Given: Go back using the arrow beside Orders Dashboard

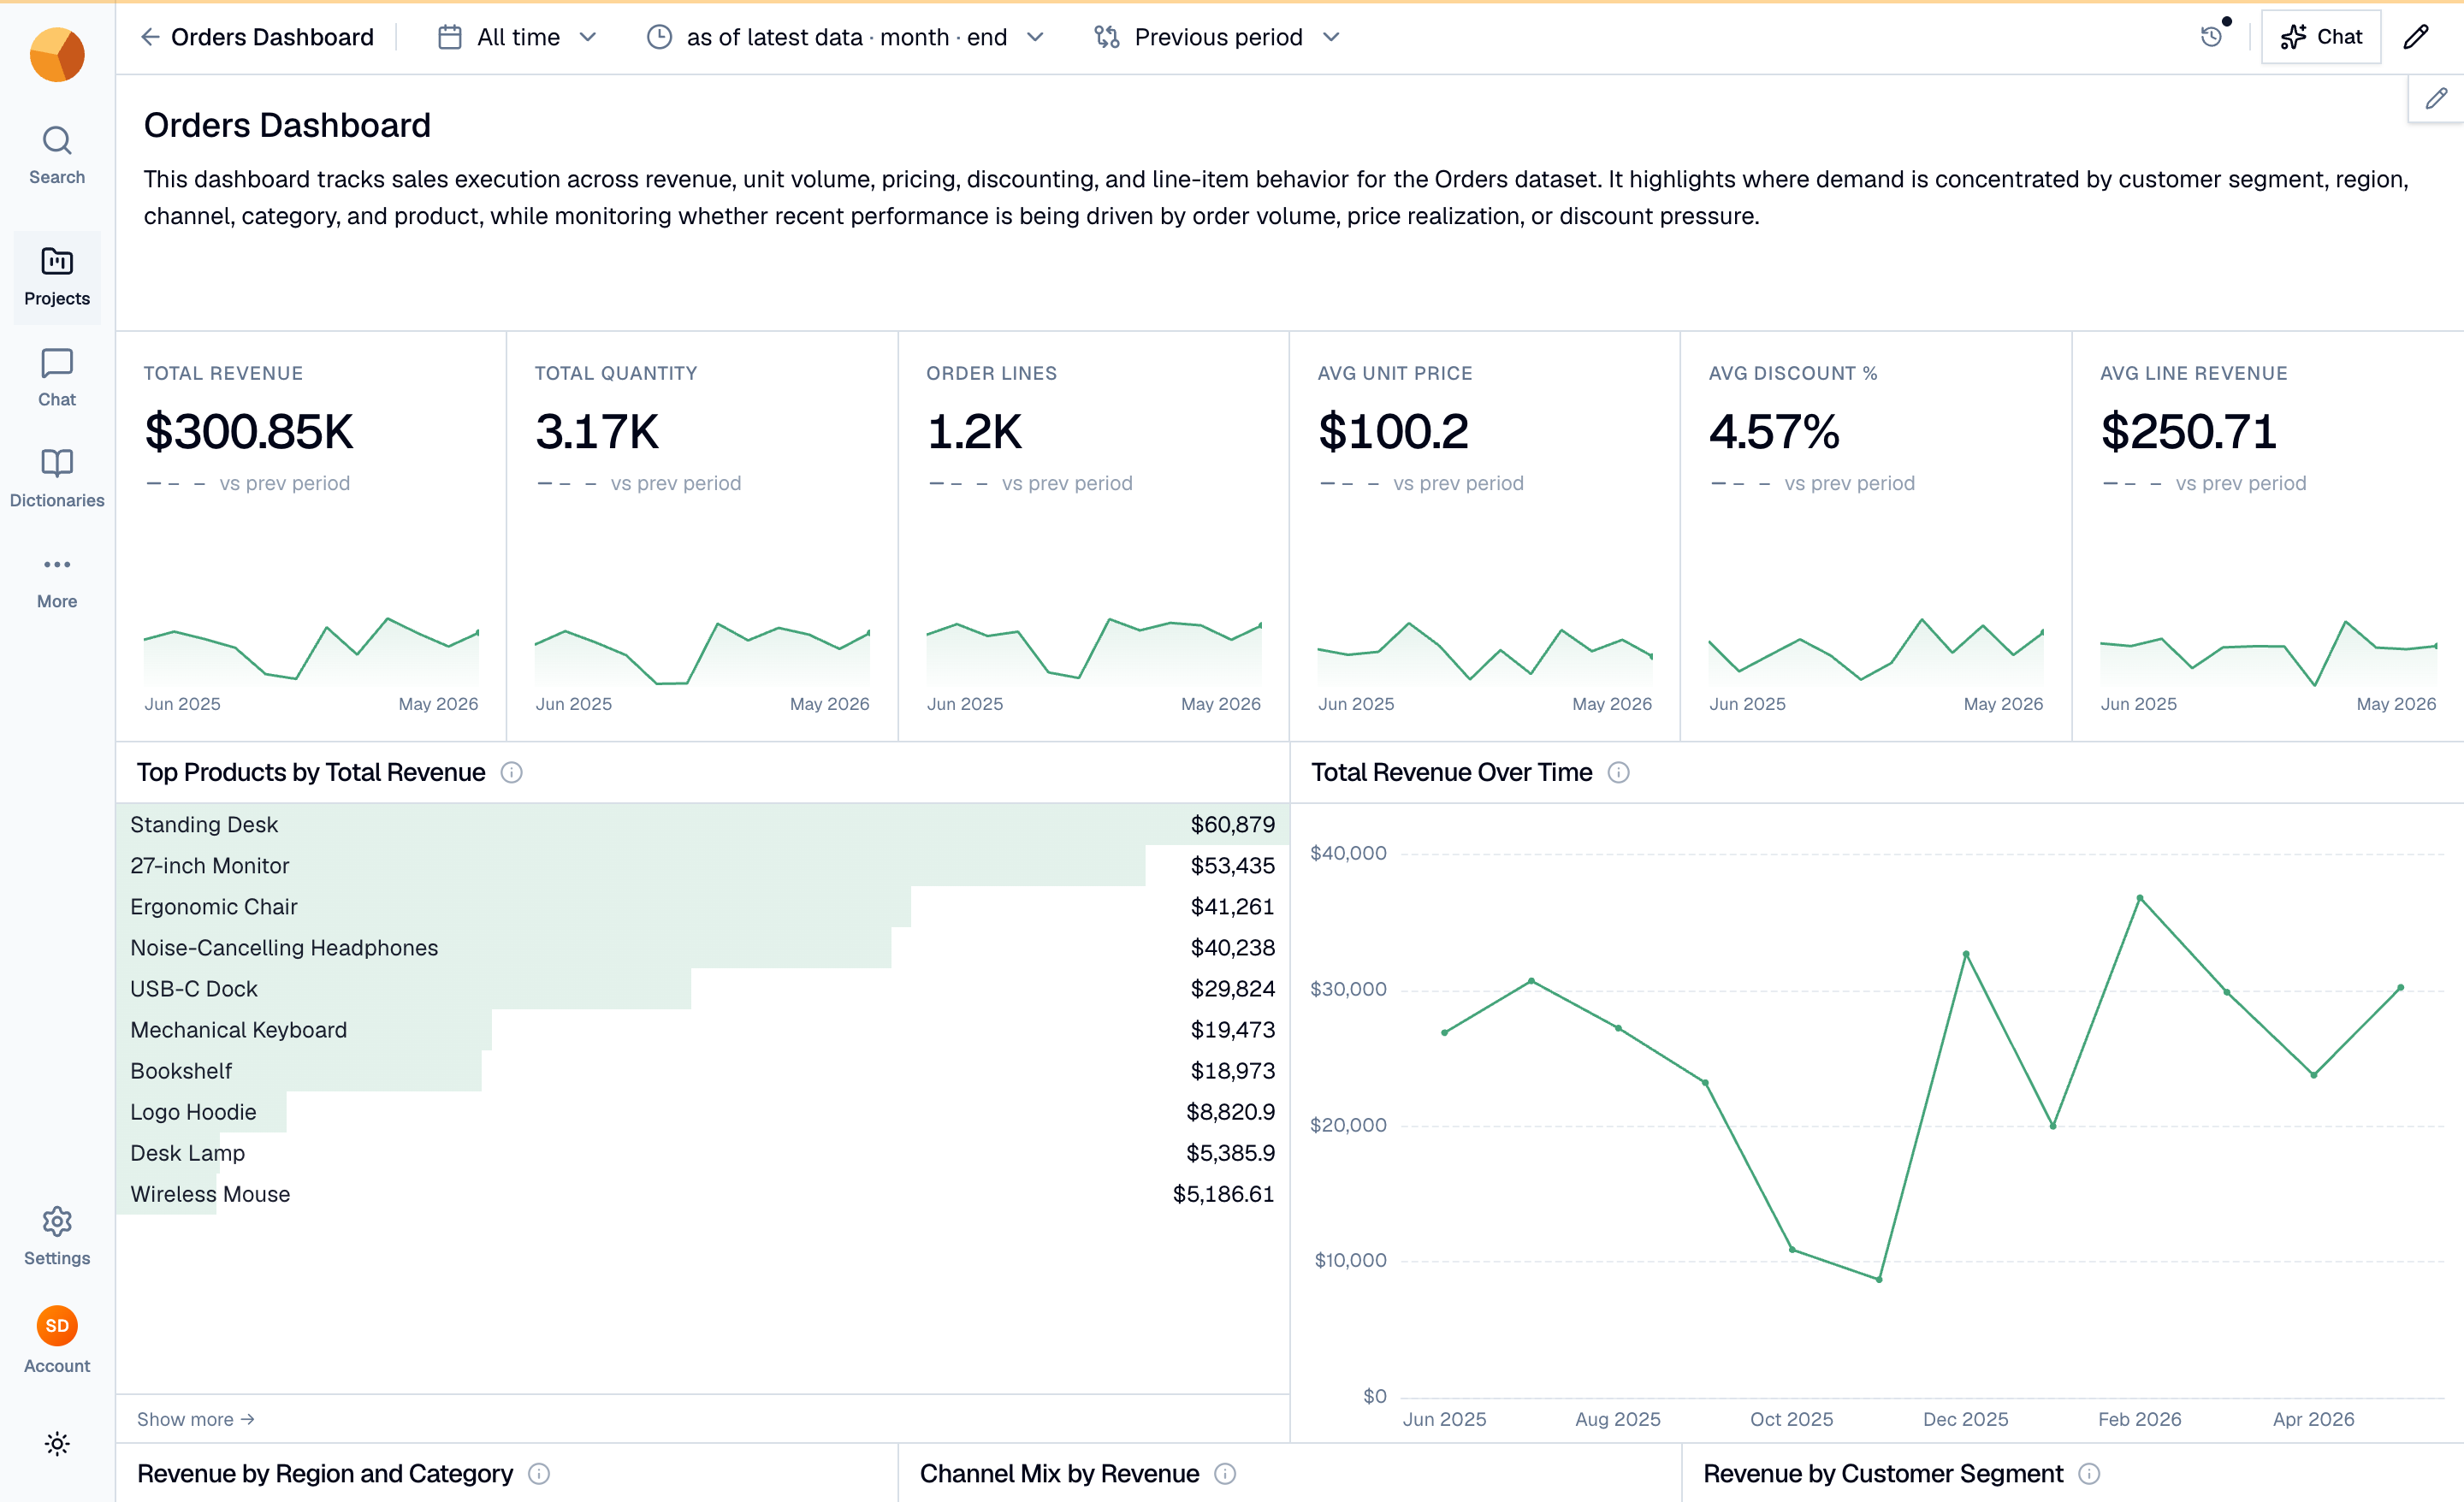Looking at the screenshot, I should tap(150, 37).
